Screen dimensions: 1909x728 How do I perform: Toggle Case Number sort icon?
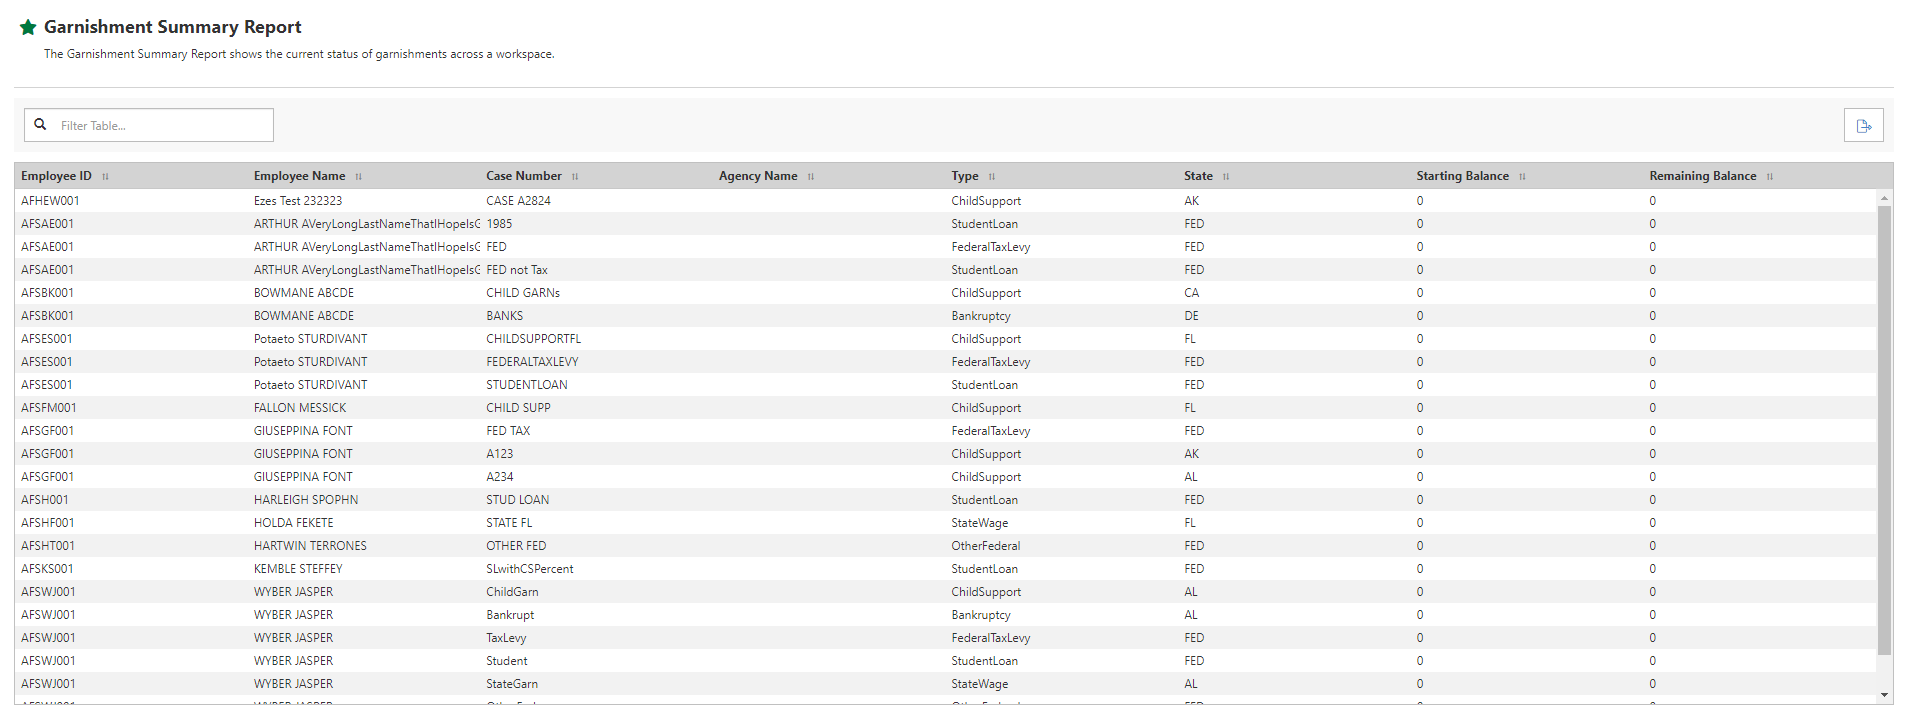(x=575, y=177)
